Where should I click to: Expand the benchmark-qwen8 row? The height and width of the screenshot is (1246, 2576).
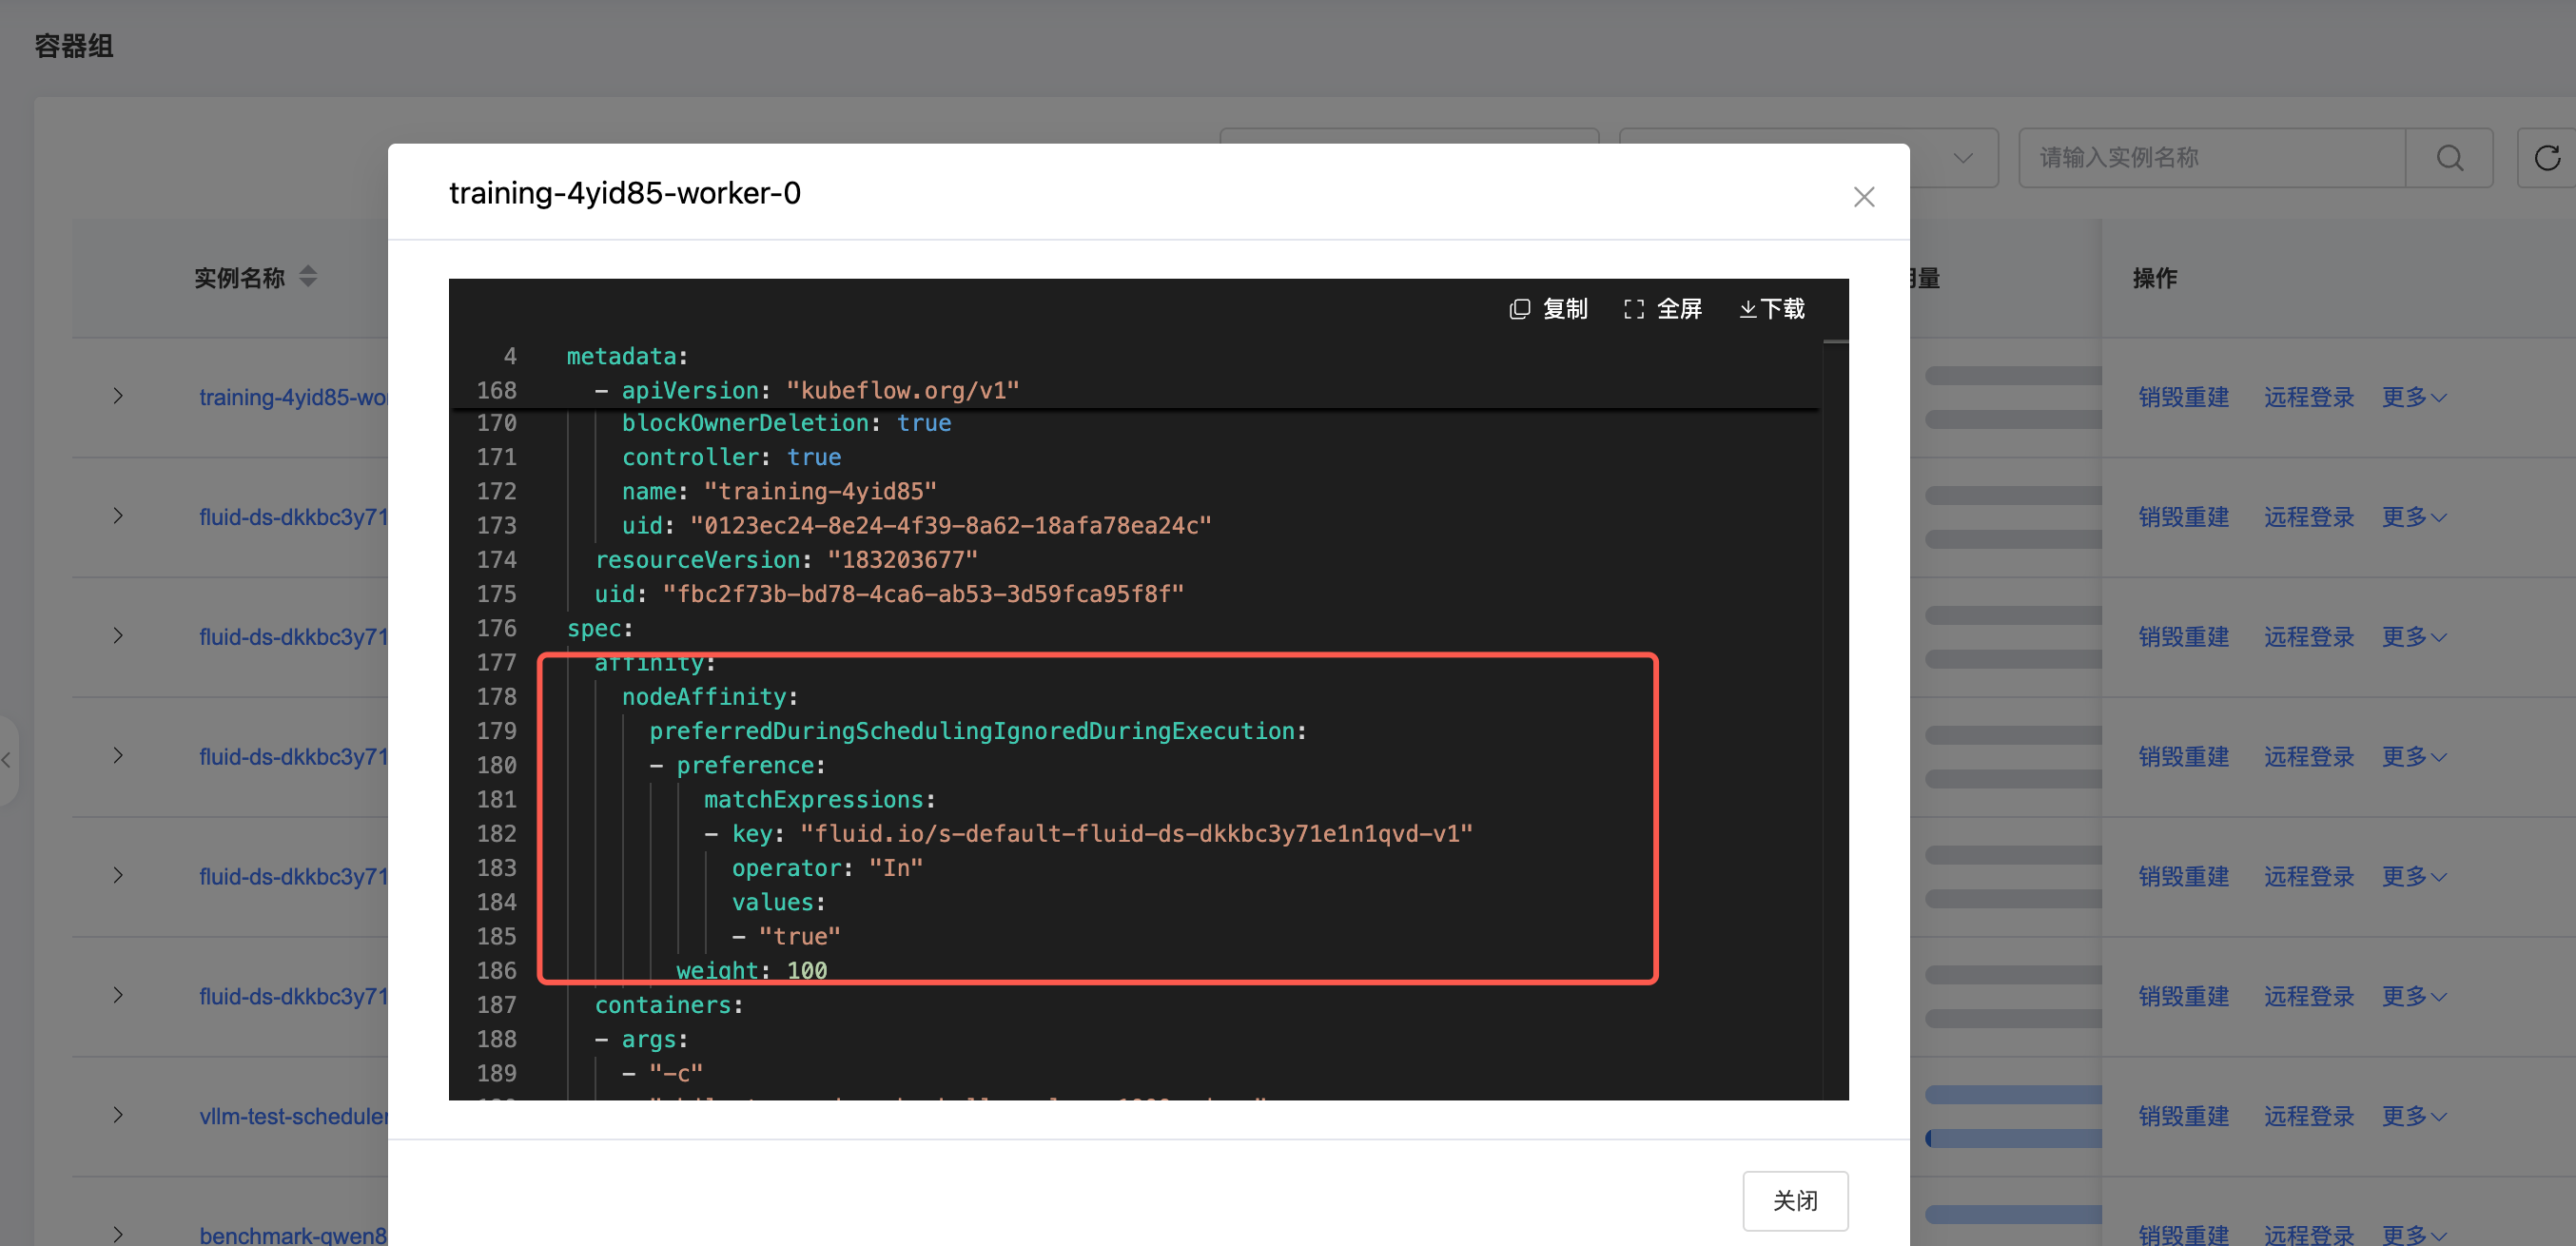click(x=118, y=1234)
